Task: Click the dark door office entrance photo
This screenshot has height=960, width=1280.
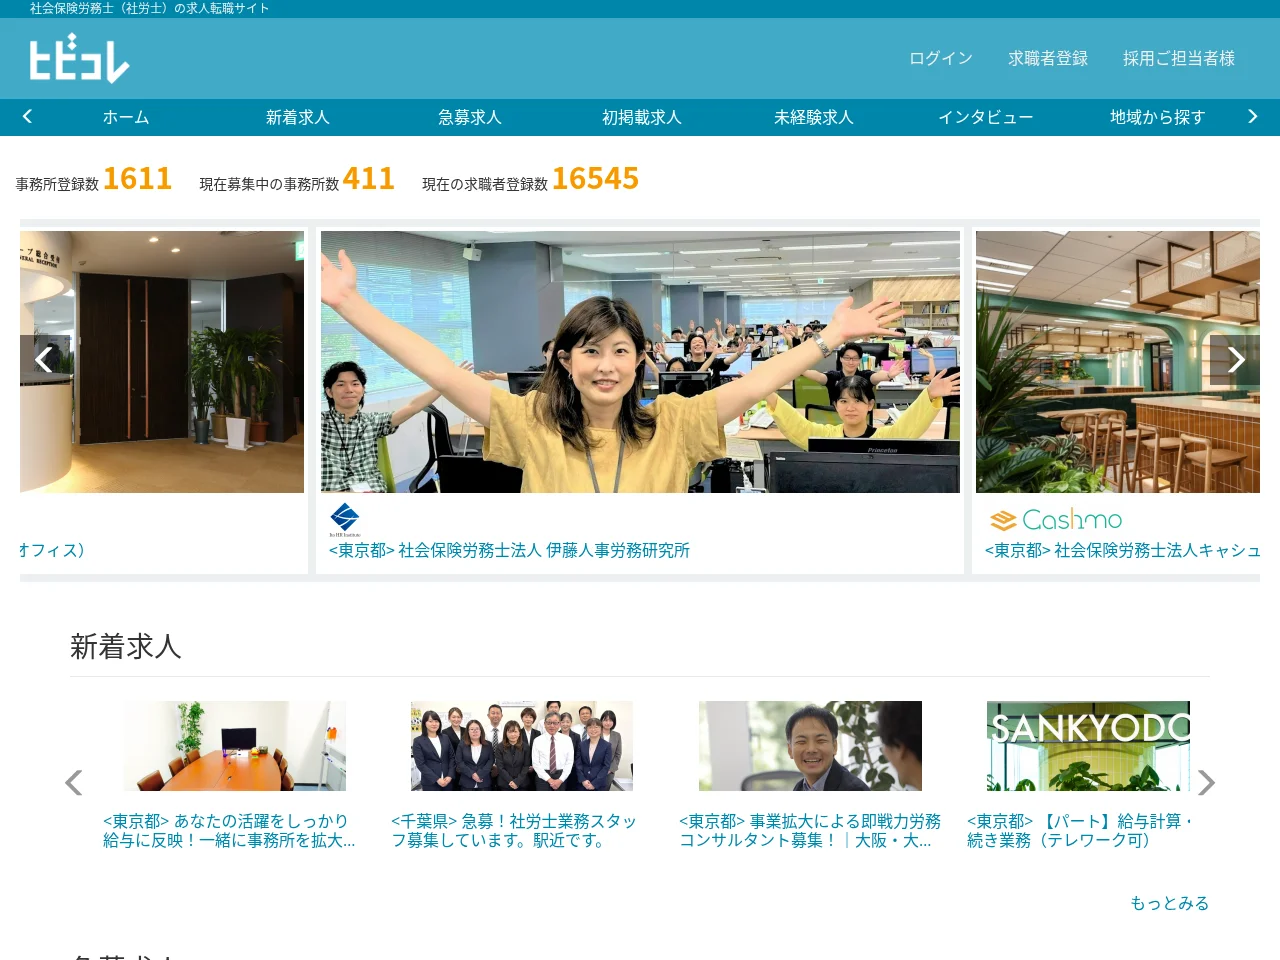Action: click(162, 362)
